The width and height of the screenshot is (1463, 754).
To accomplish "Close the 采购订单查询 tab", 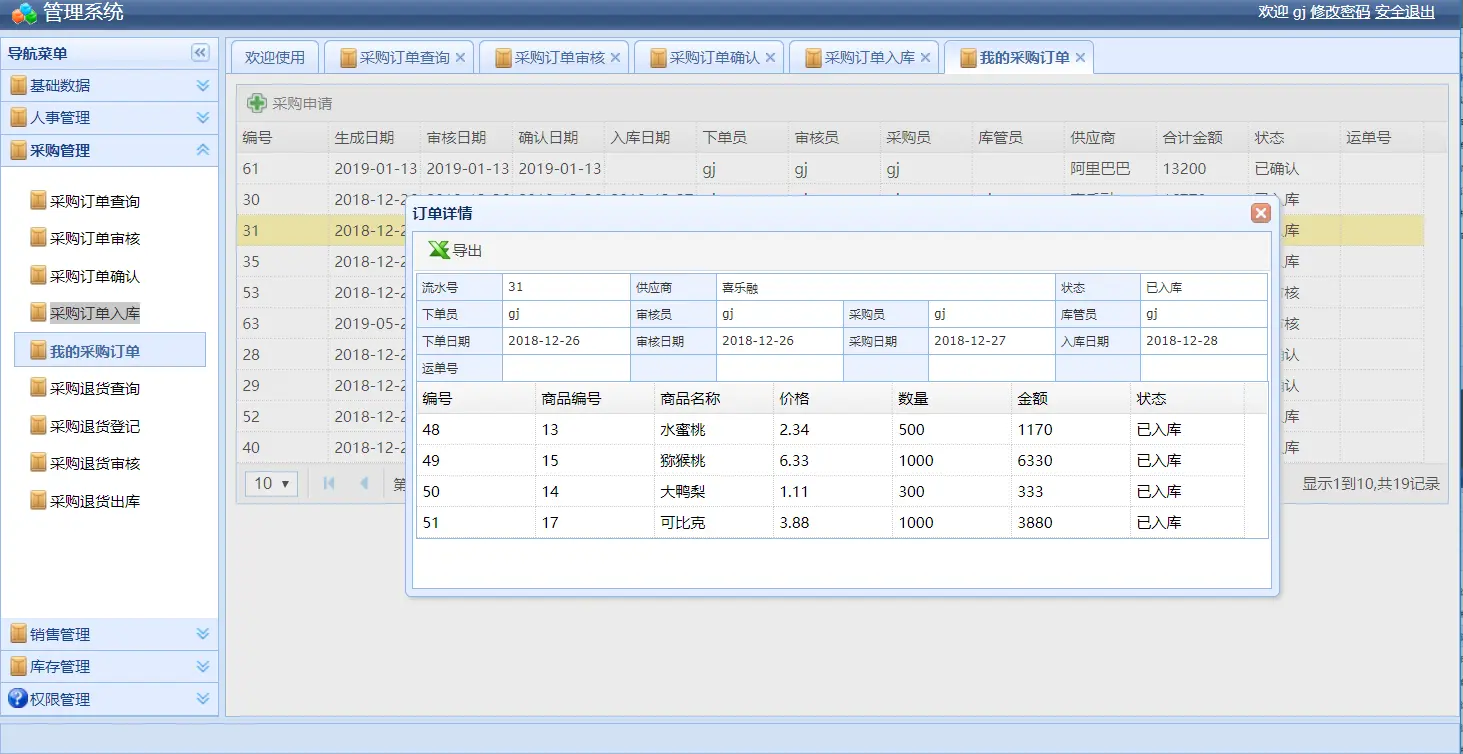I will [460, 58].
